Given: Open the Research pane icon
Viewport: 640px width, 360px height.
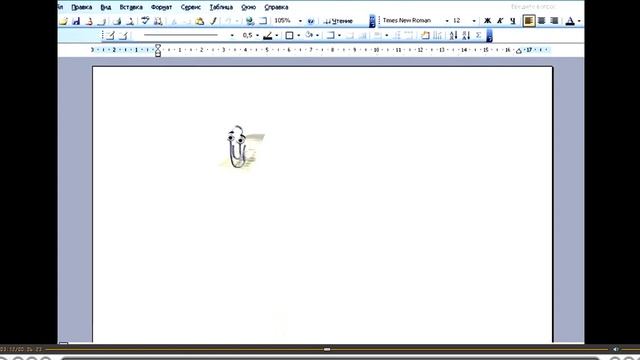Looking at the screenshot, I should click(158, 21).
